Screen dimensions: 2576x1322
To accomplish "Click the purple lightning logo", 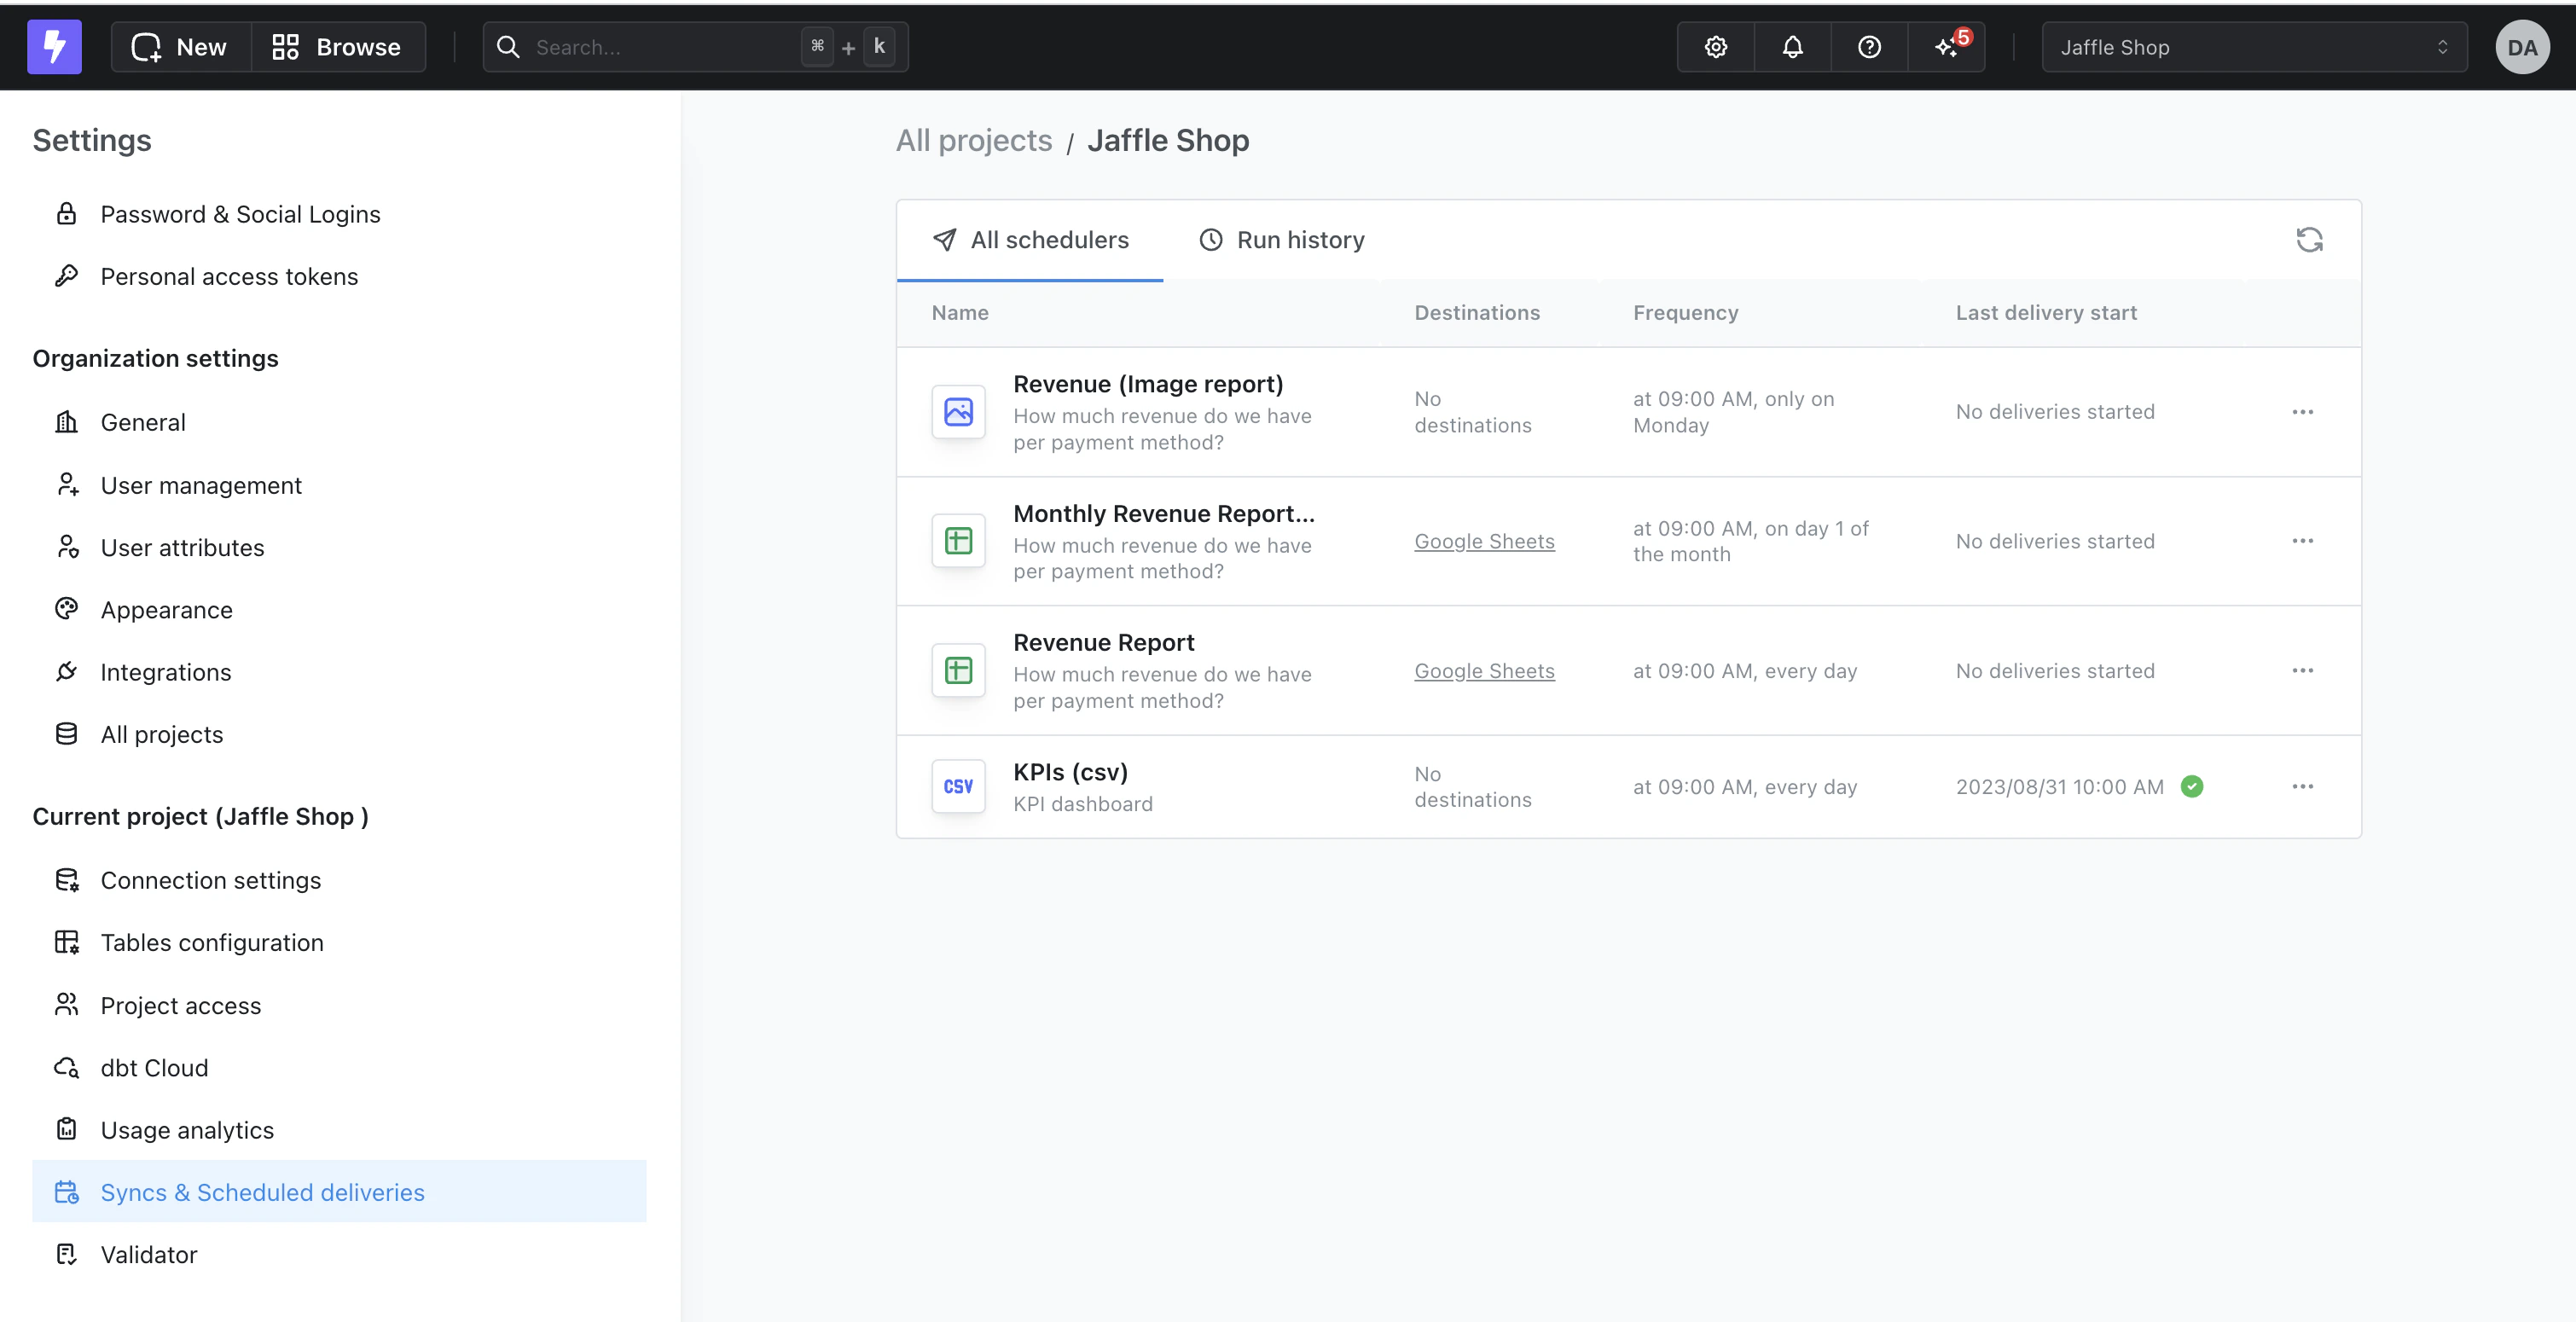I will click(x=54, y=47).
